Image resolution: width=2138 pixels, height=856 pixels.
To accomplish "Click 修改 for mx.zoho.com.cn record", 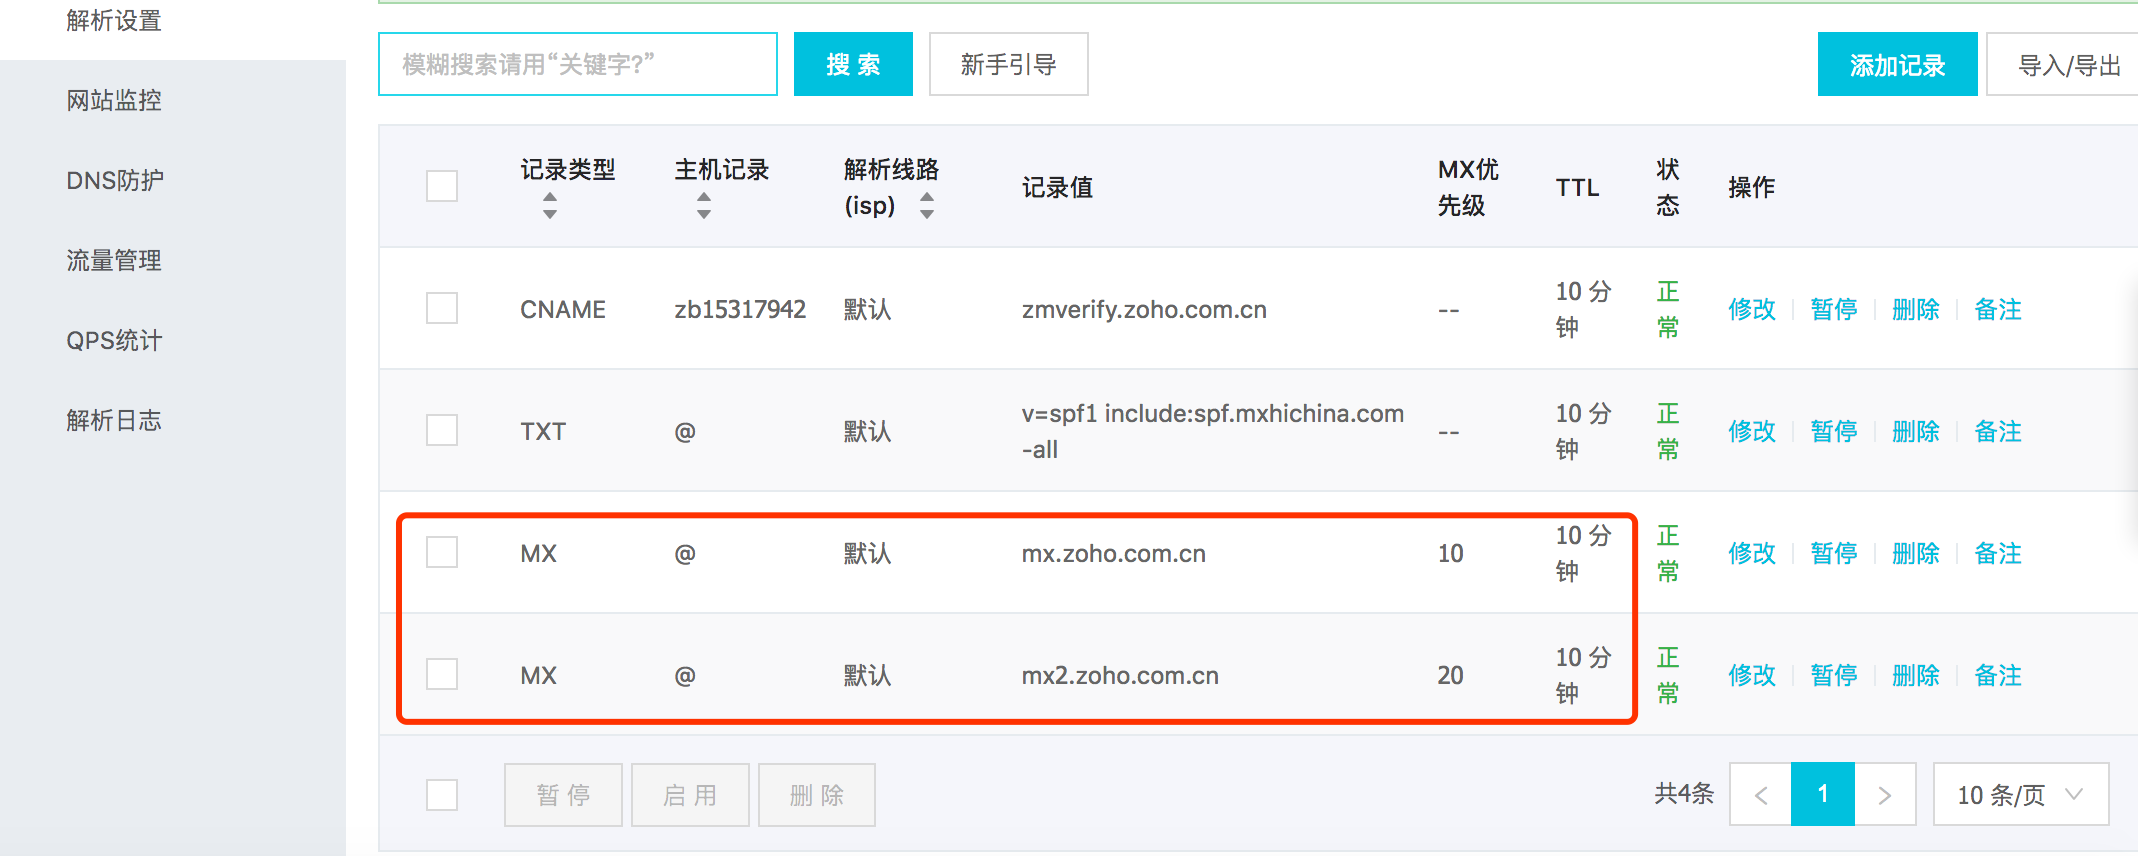I will [x=1752, y=553].
